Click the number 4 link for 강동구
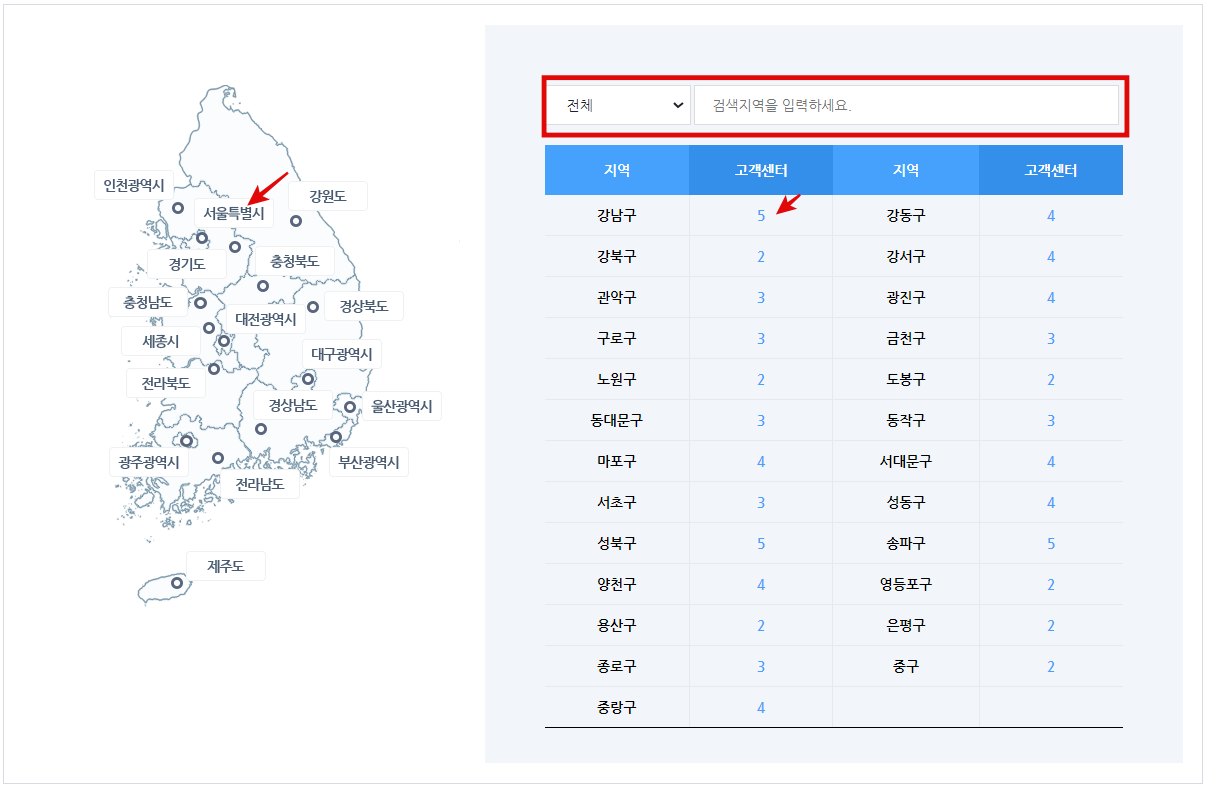 pos(1051,214)
